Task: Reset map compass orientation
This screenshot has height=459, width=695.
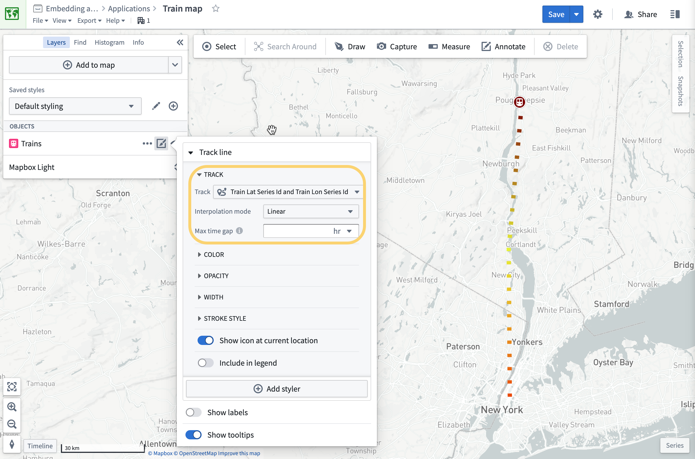Action: [12, 443]
